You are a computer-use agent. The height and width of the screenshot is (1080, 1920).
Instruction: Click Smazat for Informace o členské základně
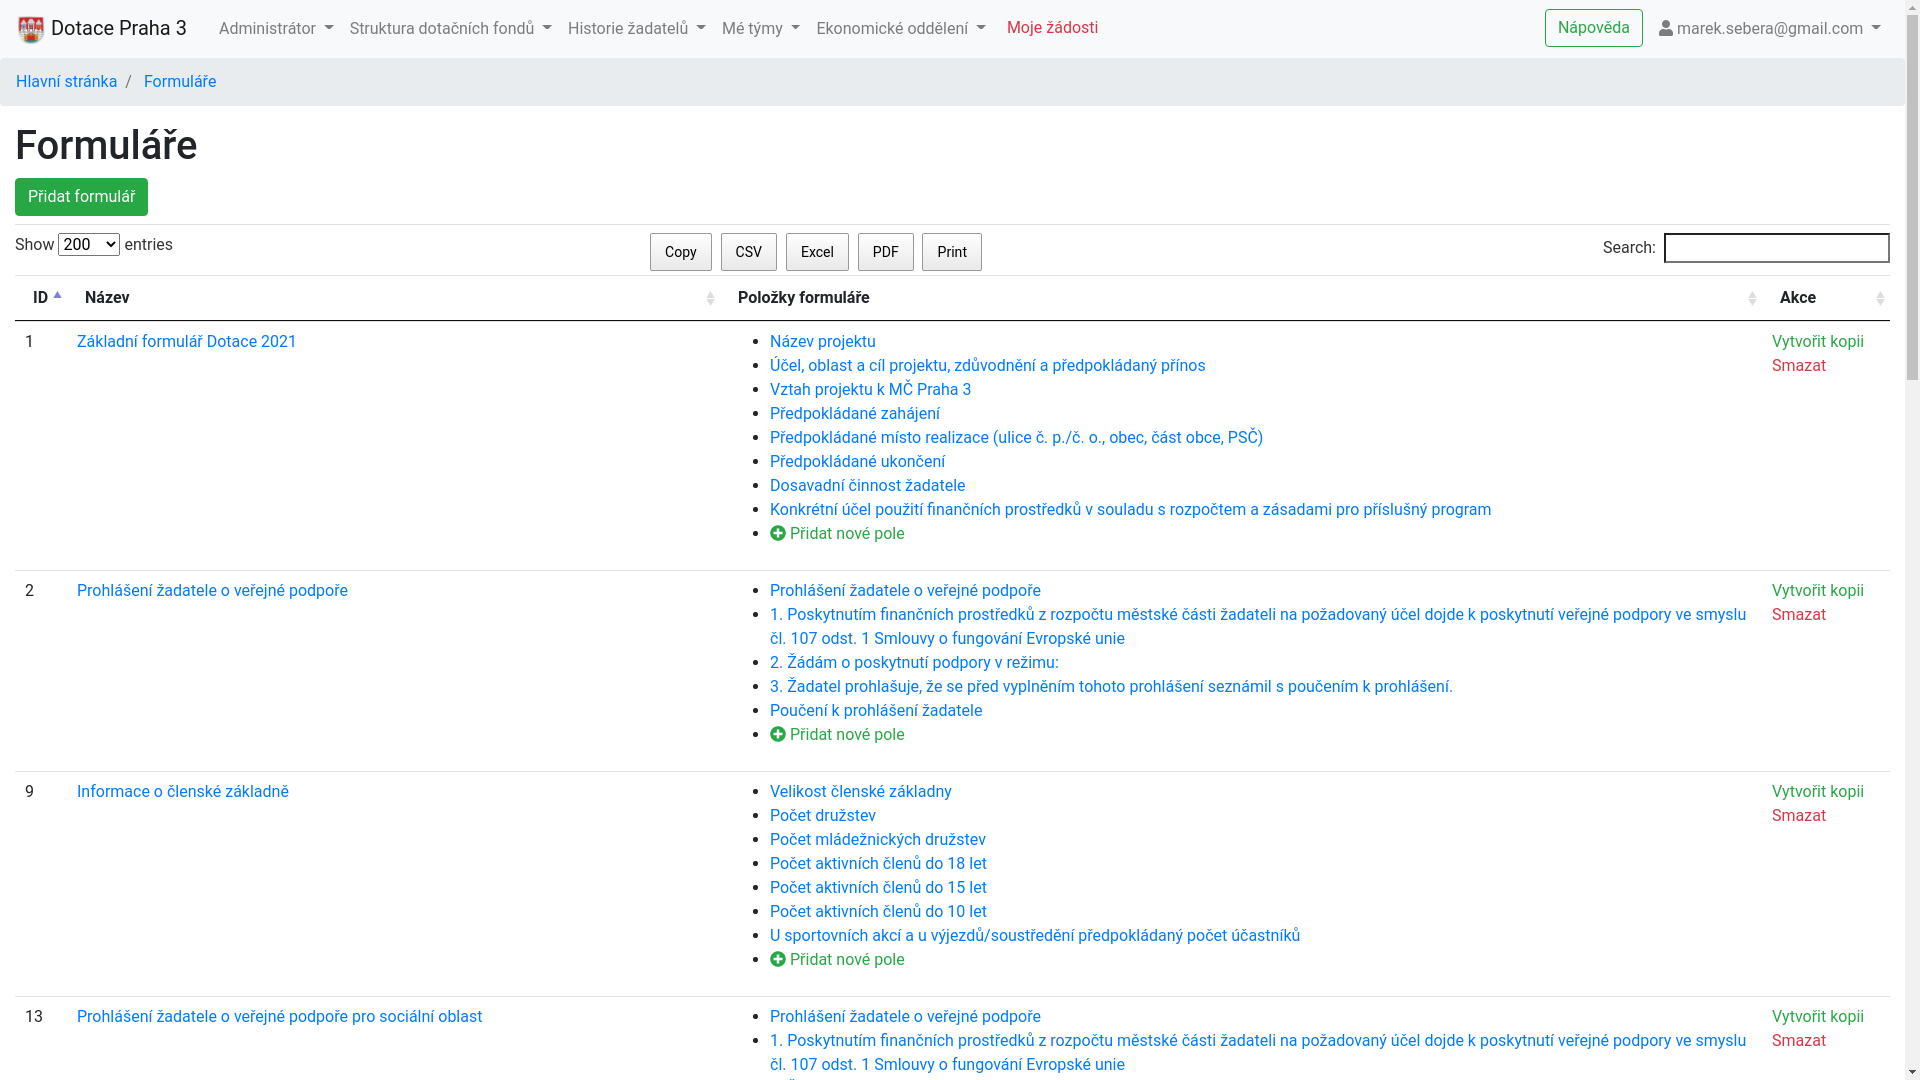coord(1798,816)
